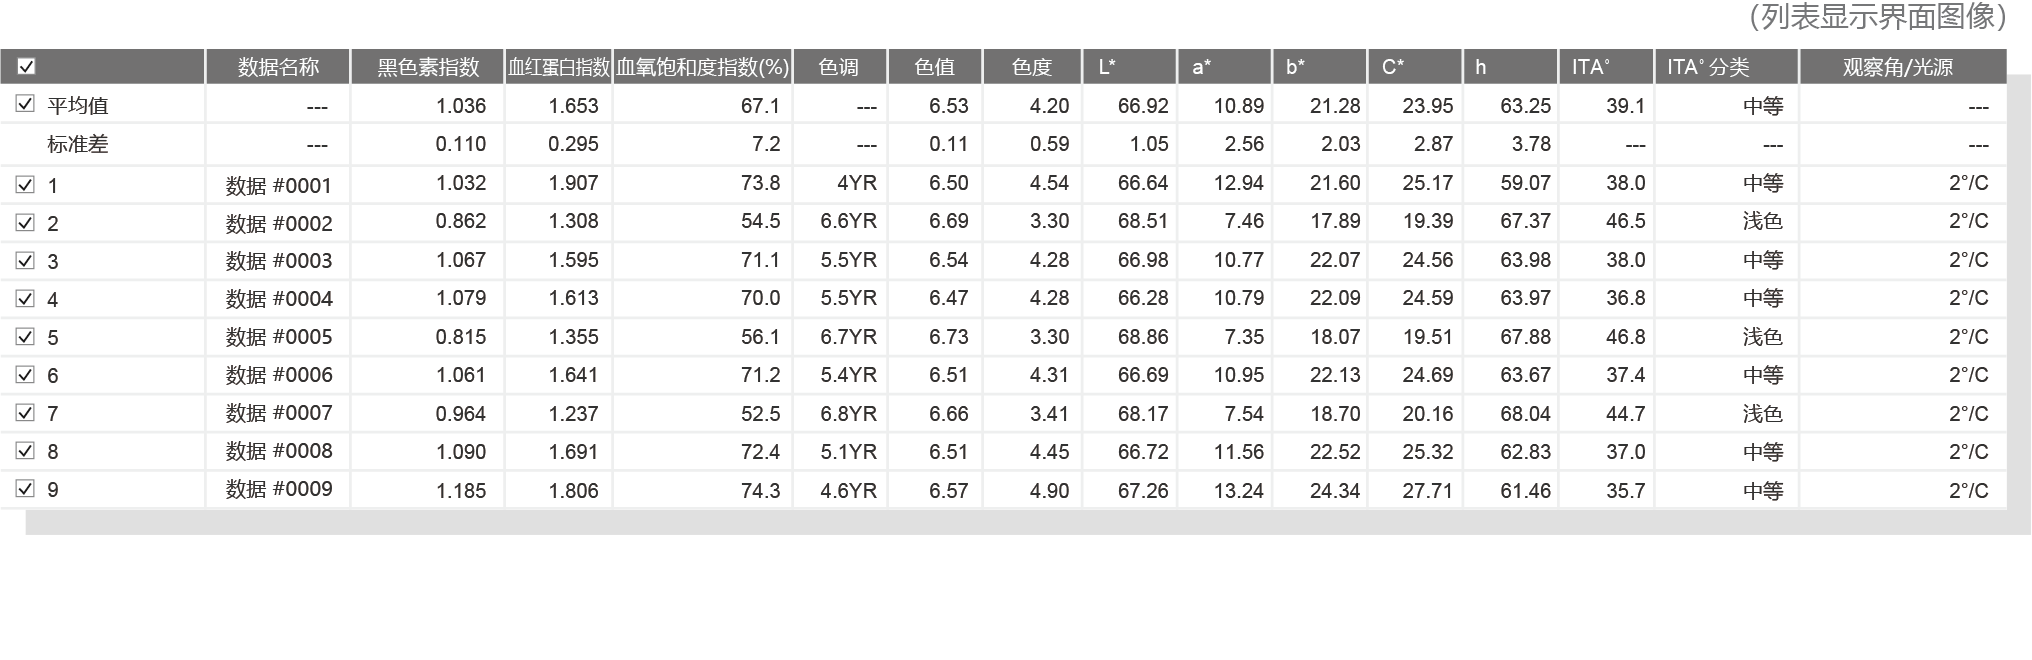2032x660 pixels.
Task: Select the 血氧饱和度指数(%) column header
Action: [x=702, y=67]
